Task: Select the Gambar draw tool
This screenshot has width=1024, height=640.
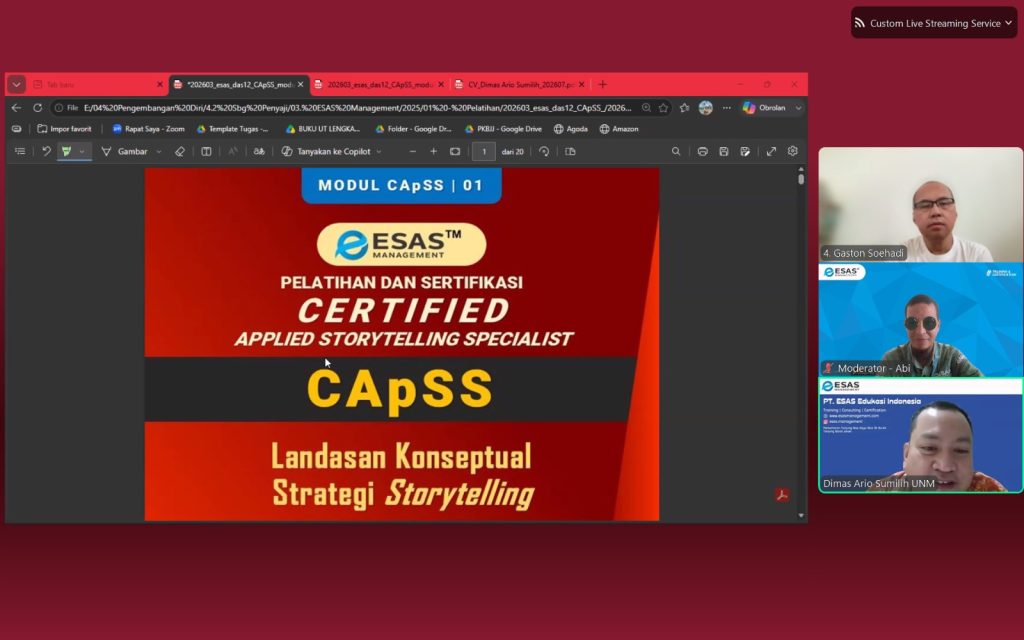Action: 124,152
